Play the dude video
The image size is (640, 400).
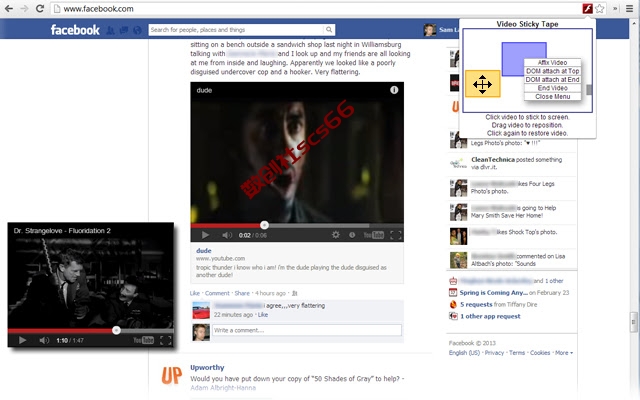click(x=205, y=235)
